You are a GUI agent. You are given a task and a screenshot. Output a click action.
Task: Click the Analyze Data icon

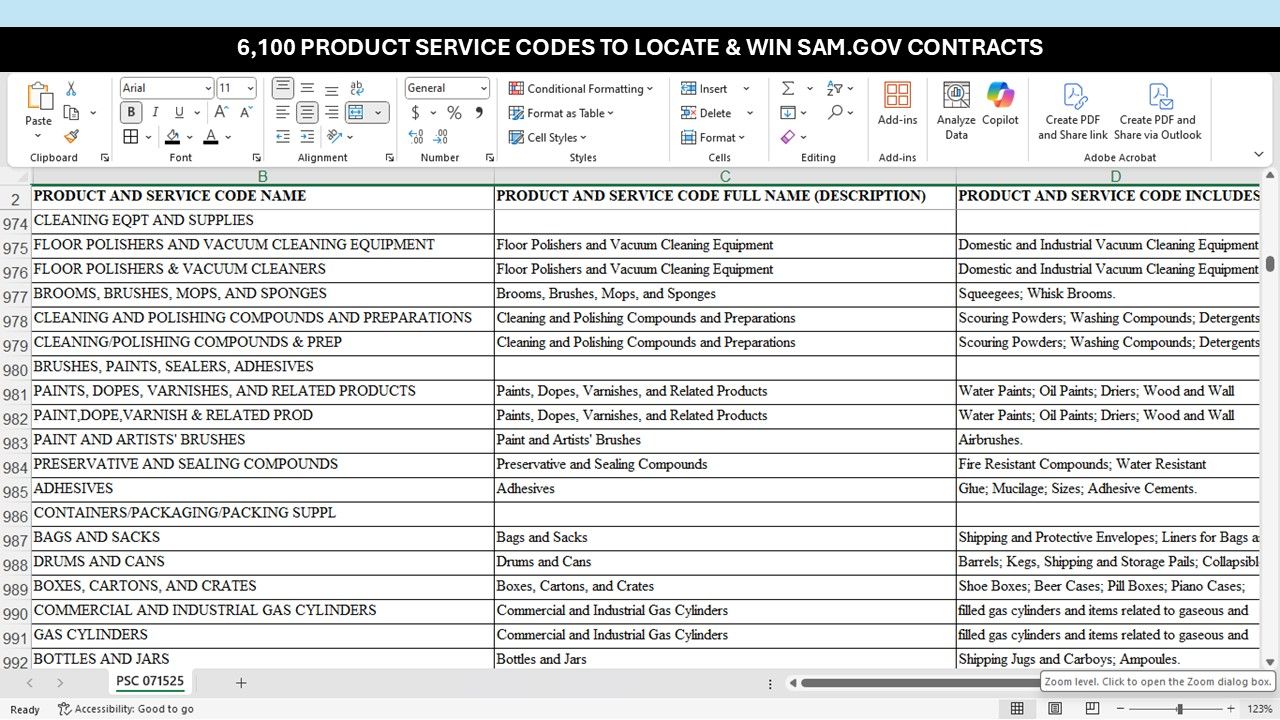point(956,105)
